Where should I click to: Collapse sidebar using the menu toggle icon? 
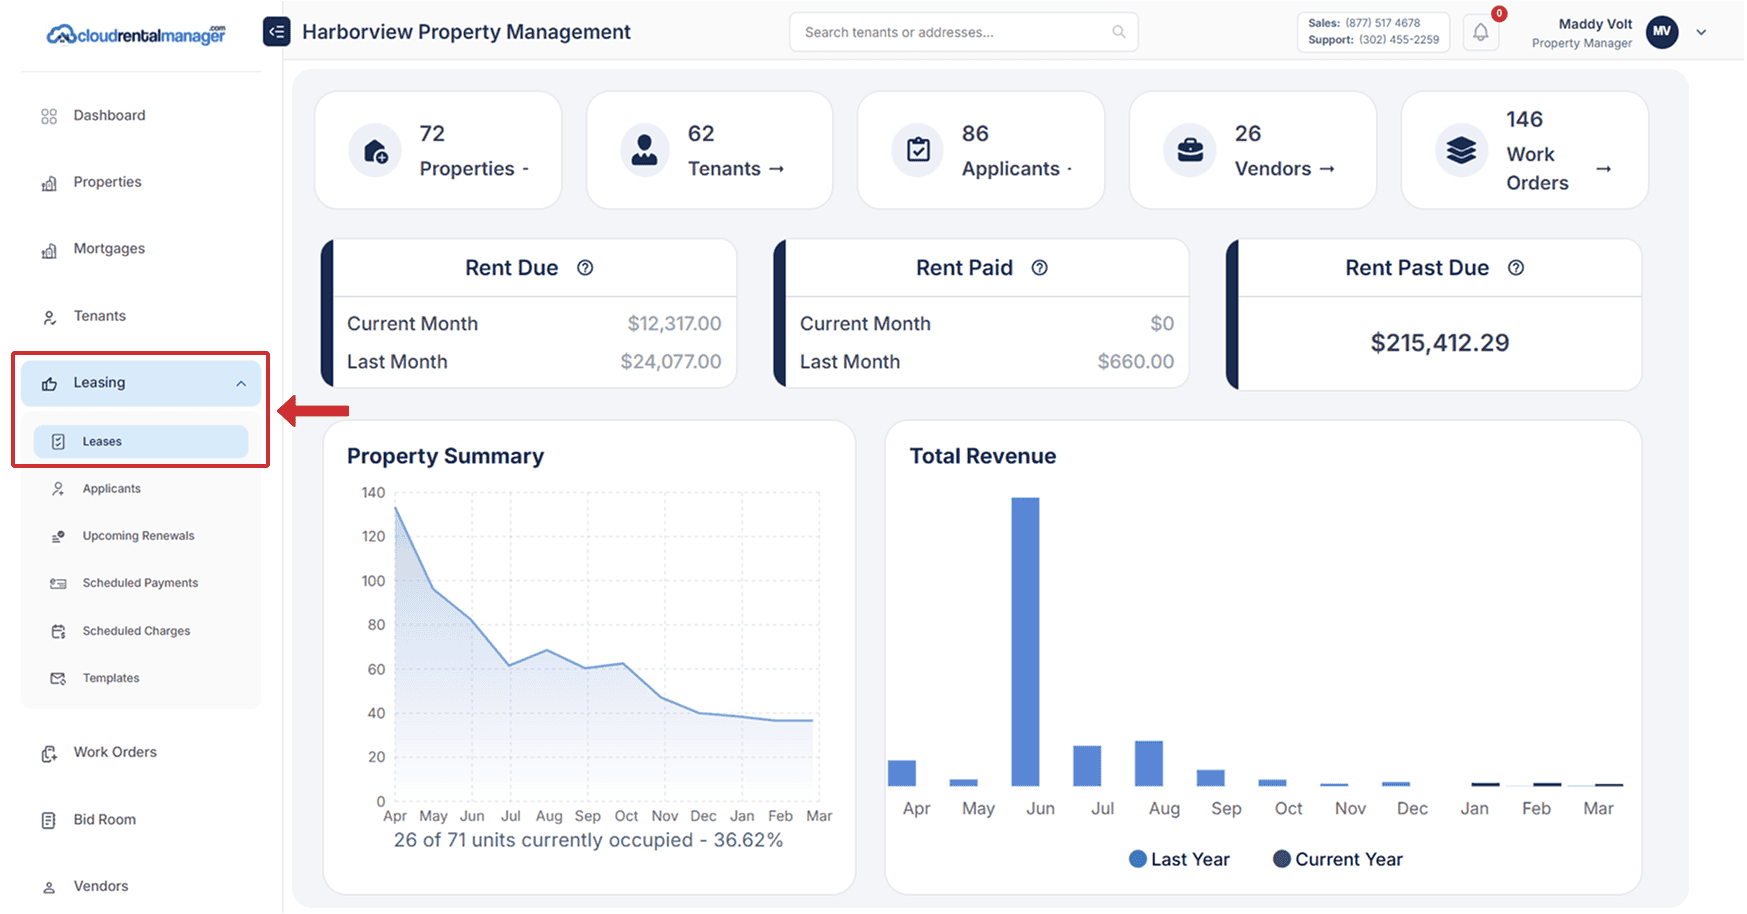pos(276,32)
